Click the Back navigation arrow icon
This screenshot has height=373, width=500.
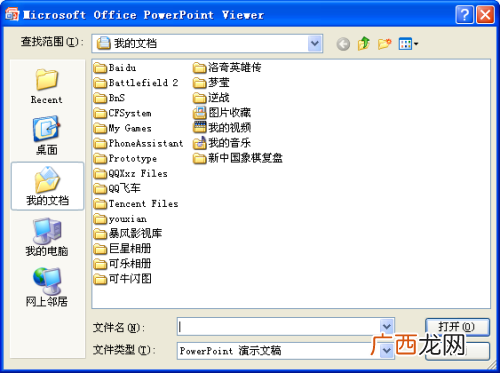point(343,44)
